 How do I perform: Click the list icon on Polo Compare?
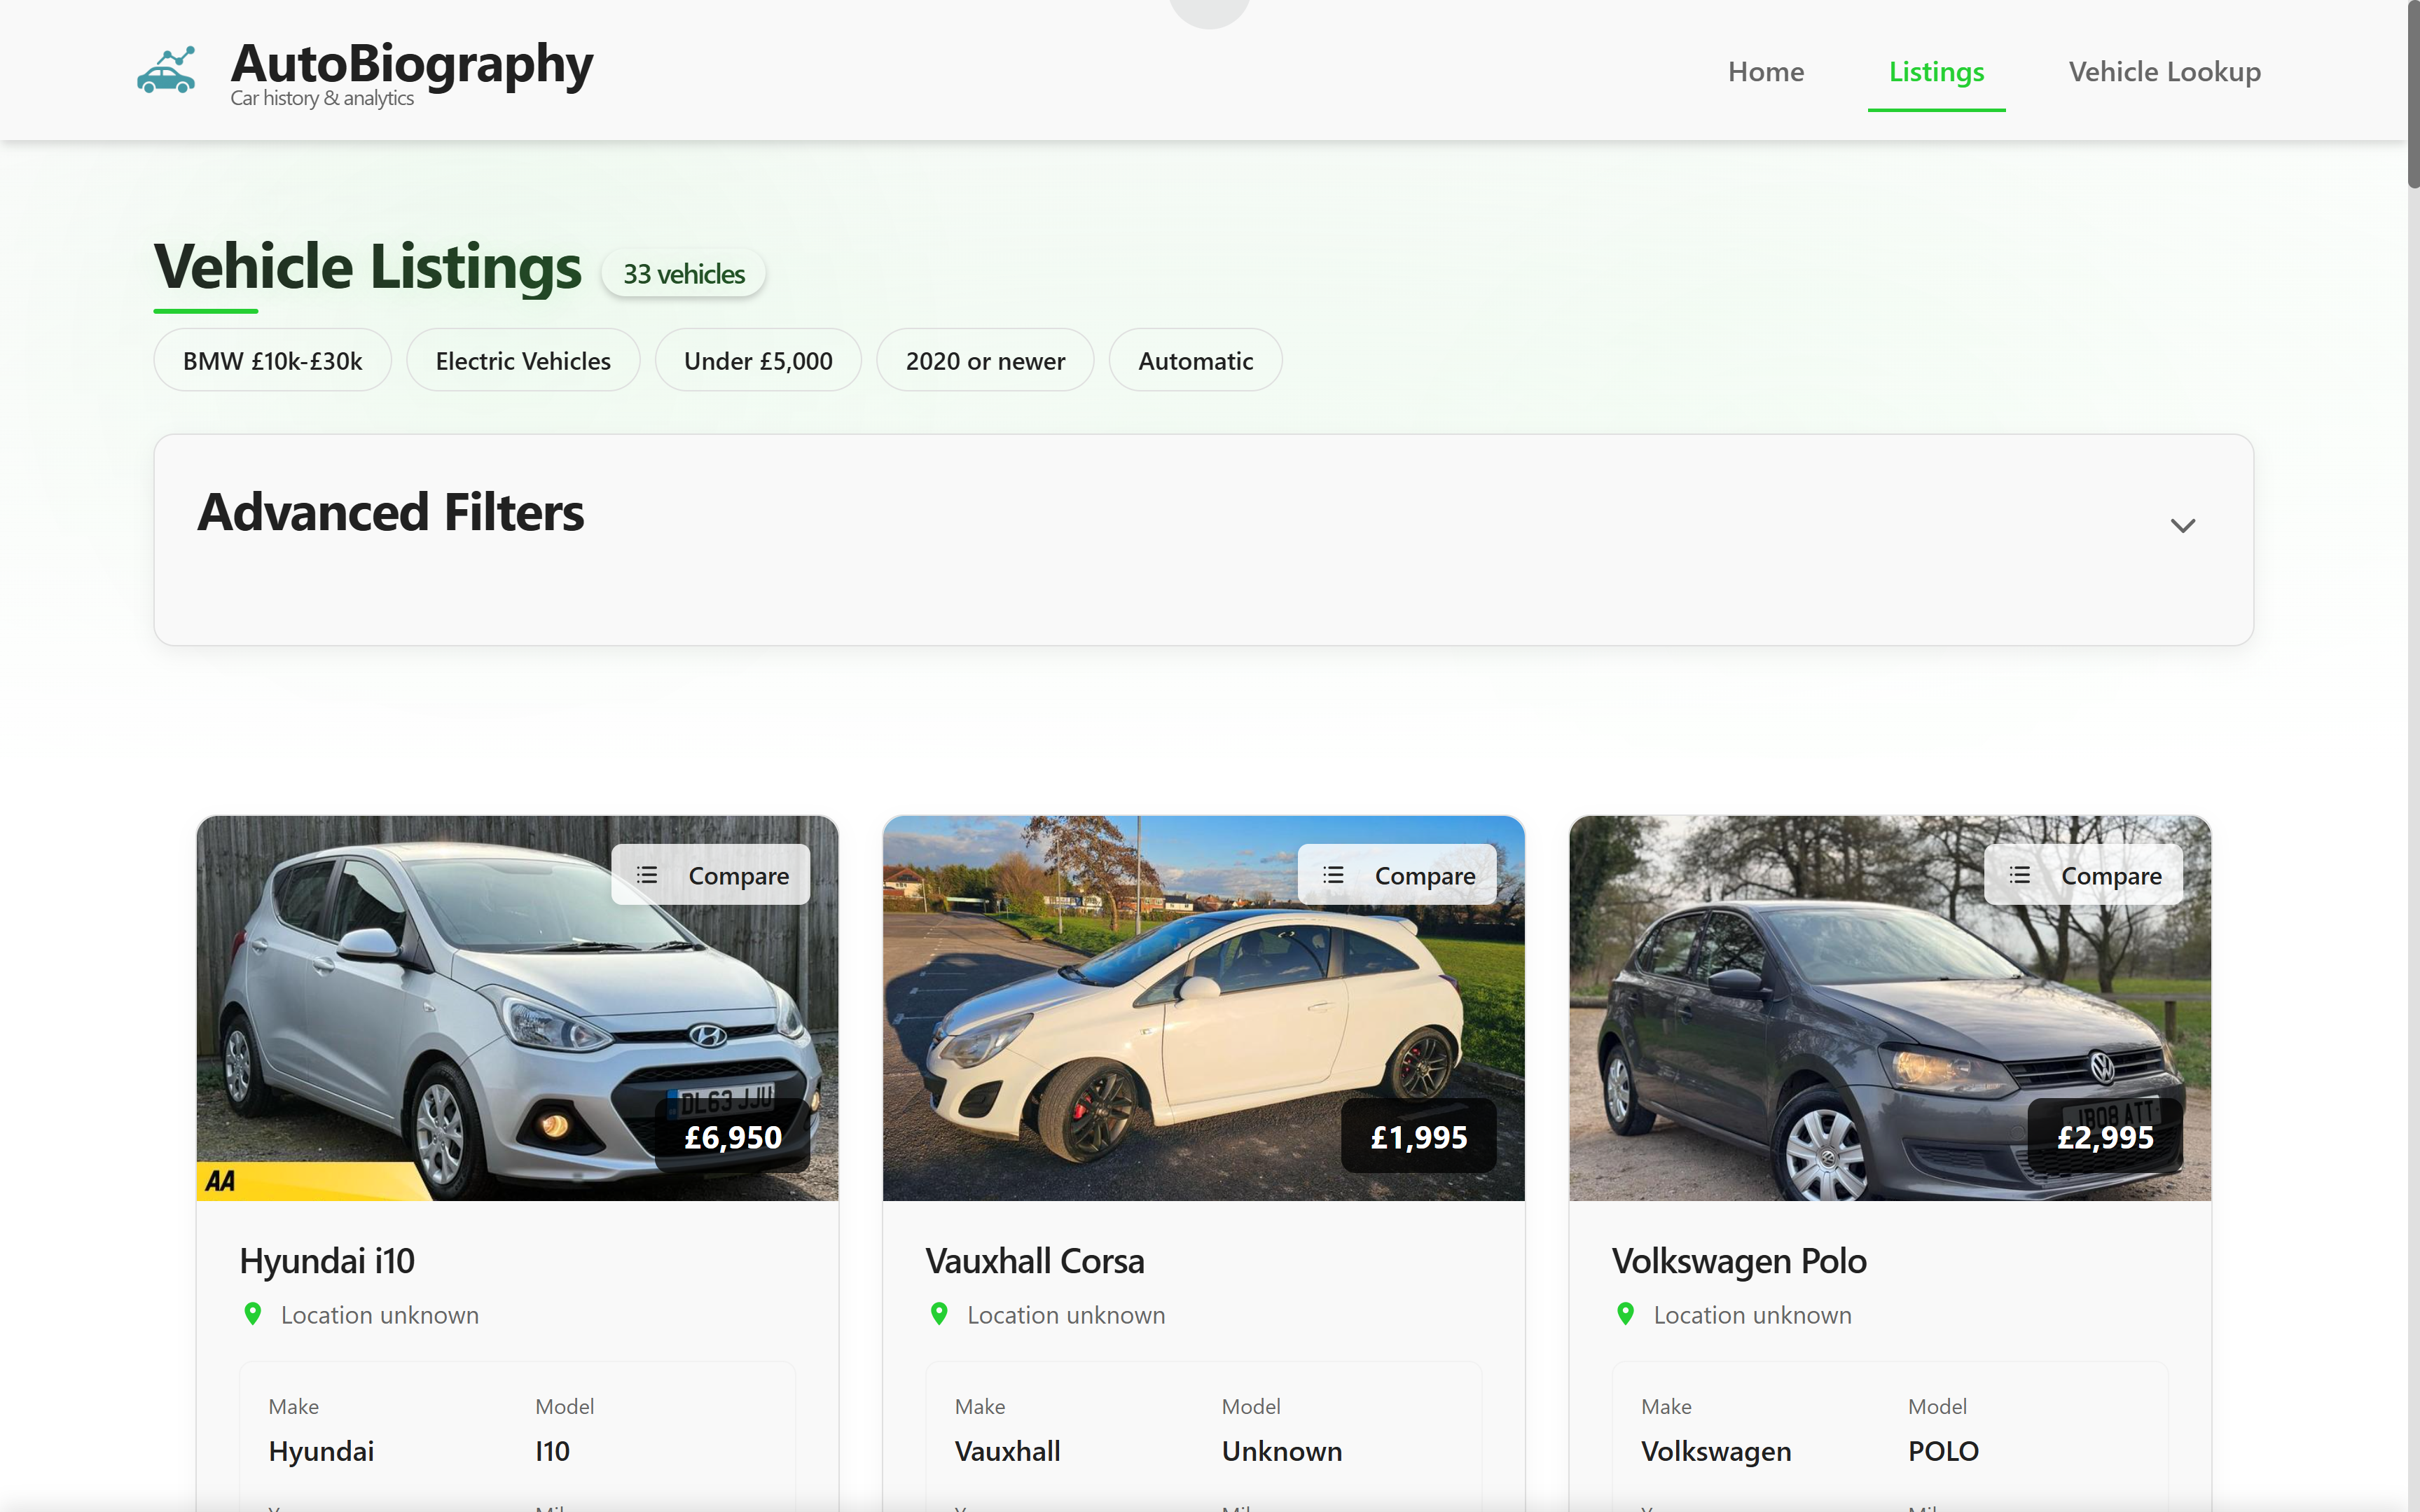2019,875
